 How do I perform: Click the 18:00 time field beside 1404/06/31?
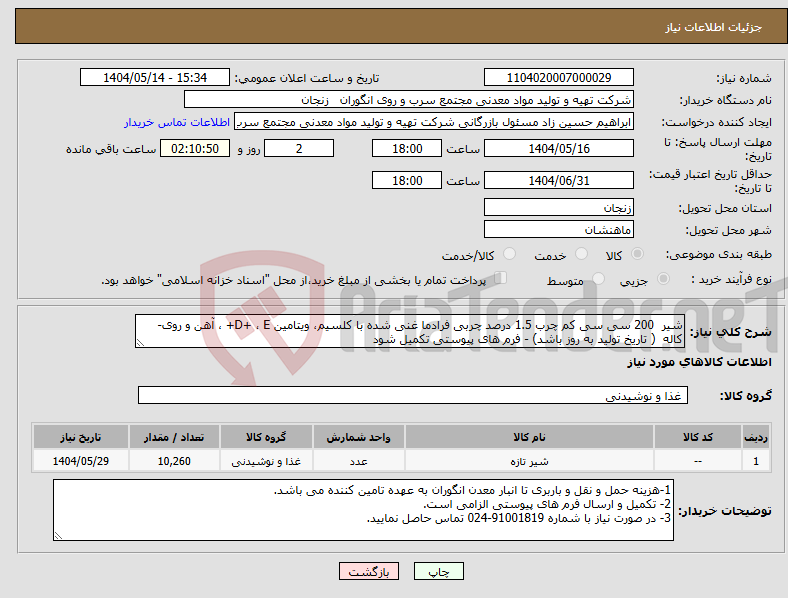click(407, 180)
